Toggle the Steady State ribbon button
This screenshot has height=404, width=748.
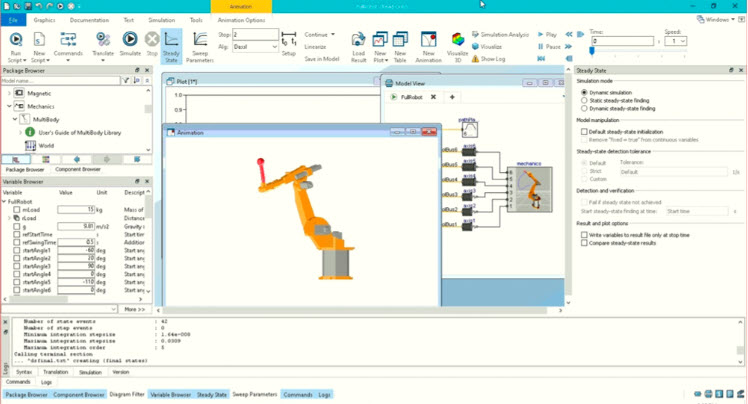[x=172, y=44]
